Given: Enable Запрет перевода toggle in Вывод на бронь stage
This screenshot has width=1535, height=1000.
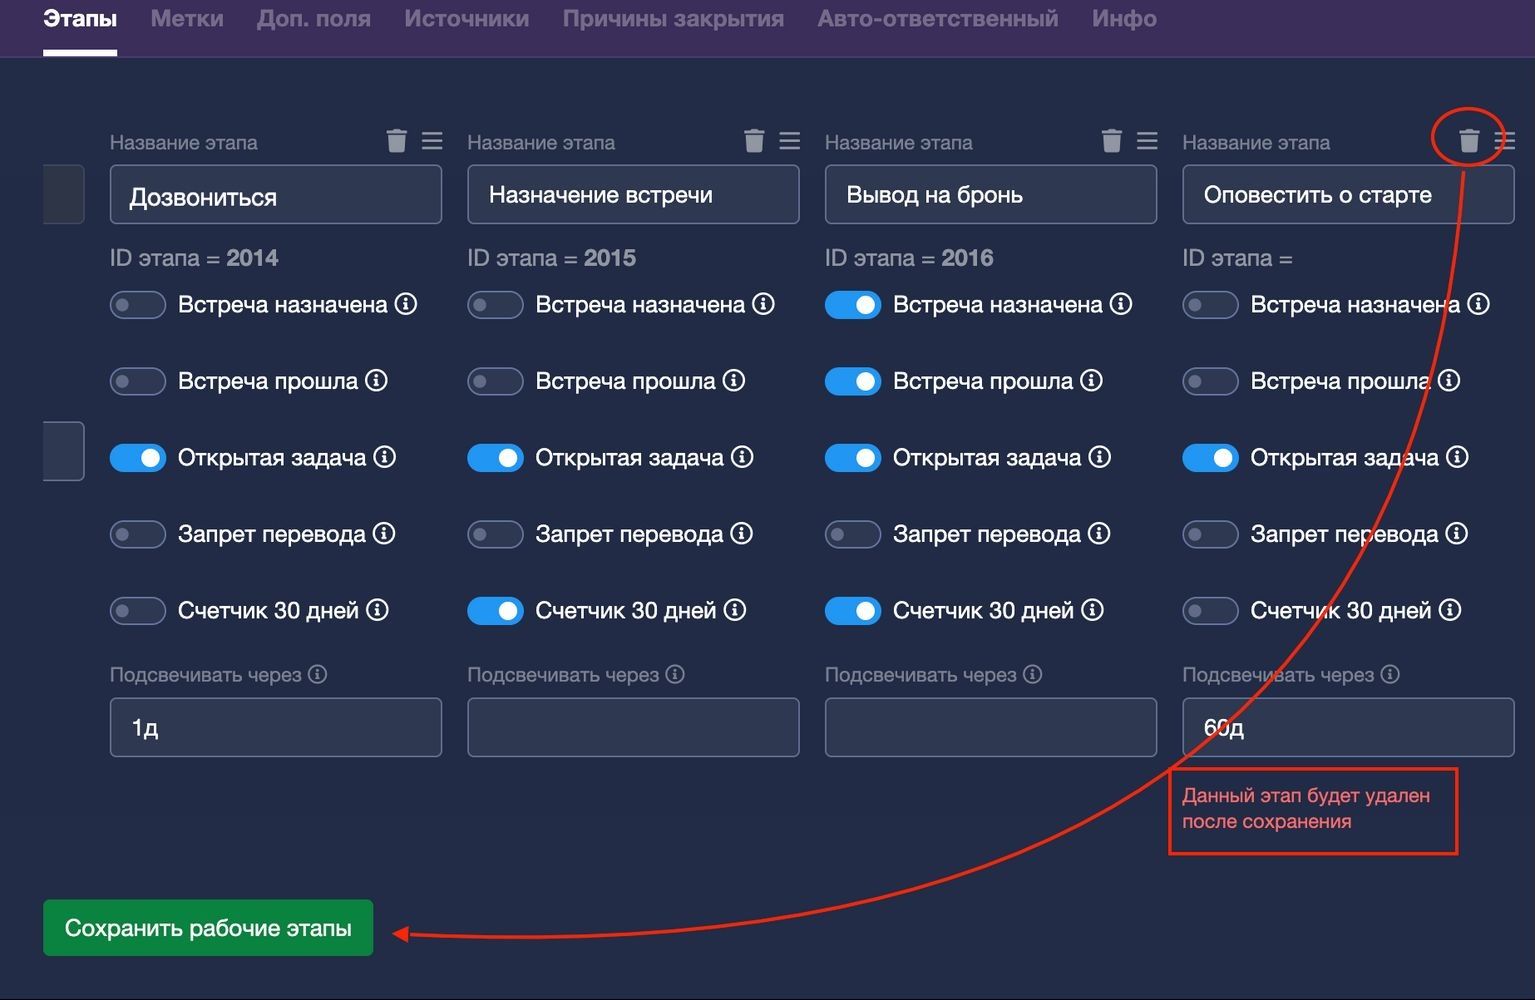Looking at the screenshot, I should click(853, 534).
